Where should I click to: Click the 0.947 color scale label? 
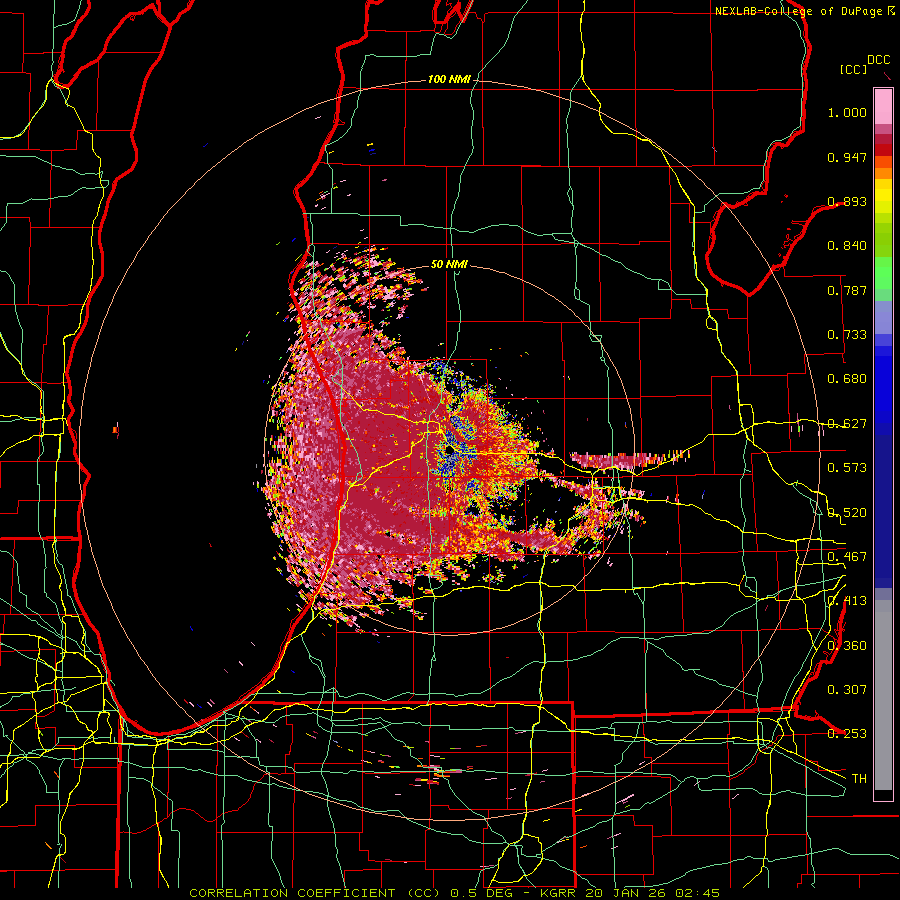[x=847, y=157]
